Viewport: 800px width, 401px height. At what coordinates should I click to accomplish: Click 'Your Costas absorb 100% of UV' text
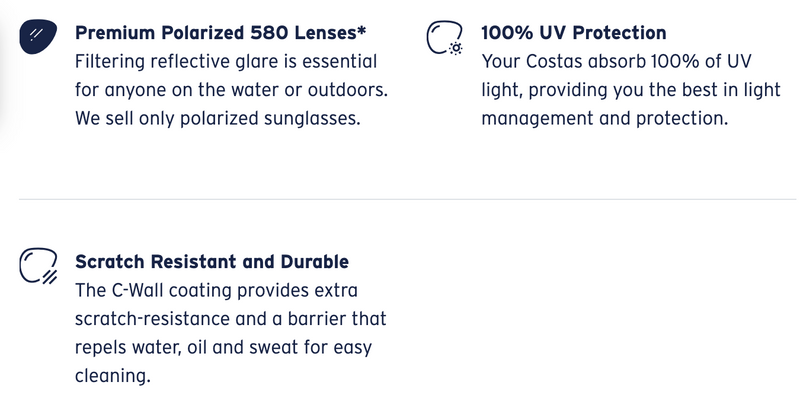click(616, 62)
